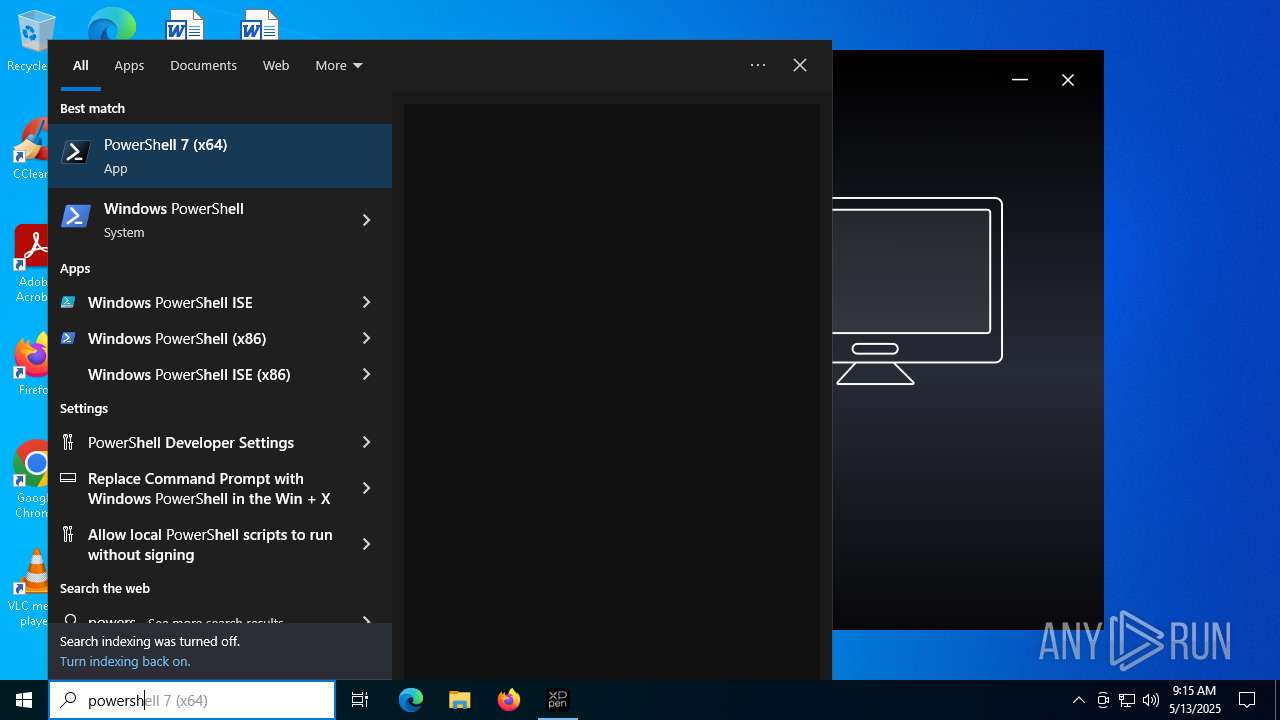Minimize the background dark window

tap(1020, 80)
